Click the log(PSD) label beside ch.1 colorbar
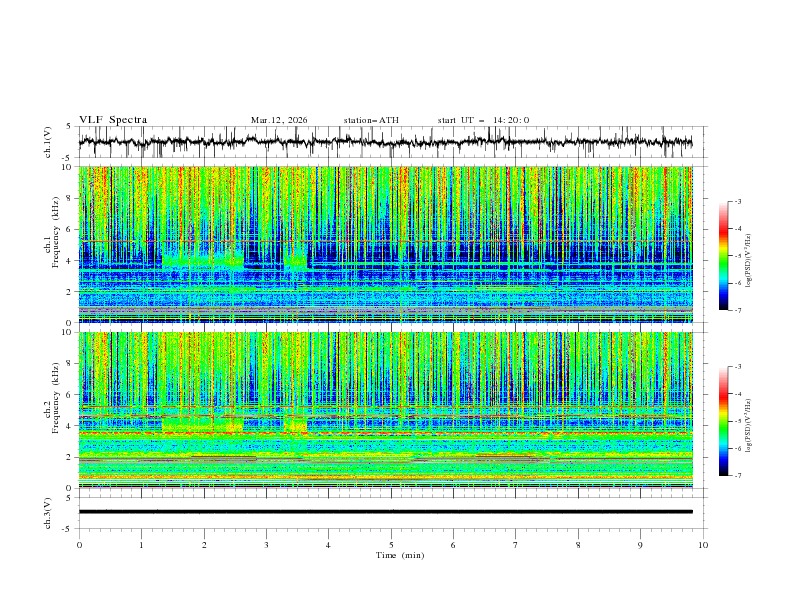Image resolution: width=792 pixels, height=612 pixels. pyautogui.click(x=748, y=261)
